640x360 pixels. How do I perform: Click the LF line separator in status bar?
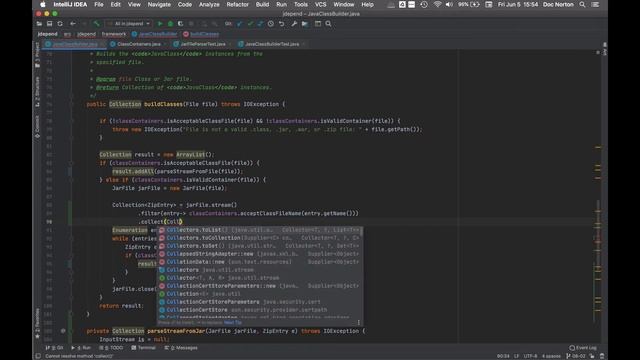pos(516,356)
